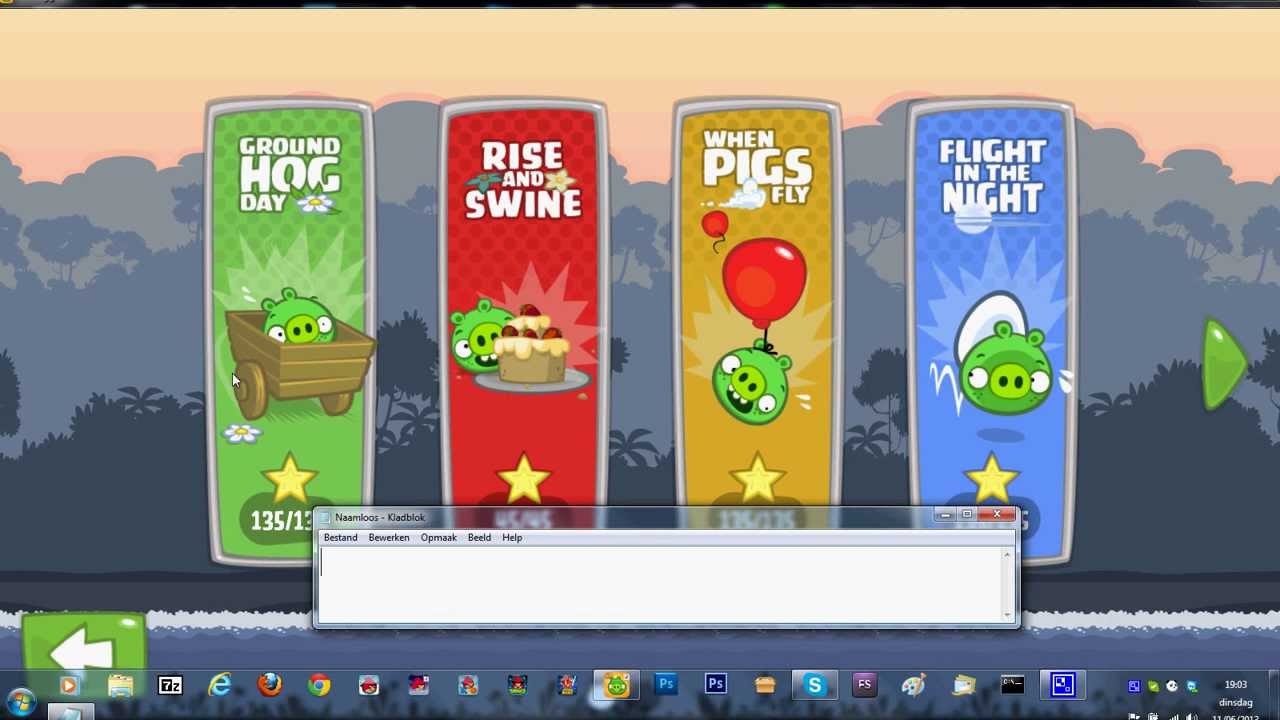Minimize the Kladblok window

tap(945, 515)
